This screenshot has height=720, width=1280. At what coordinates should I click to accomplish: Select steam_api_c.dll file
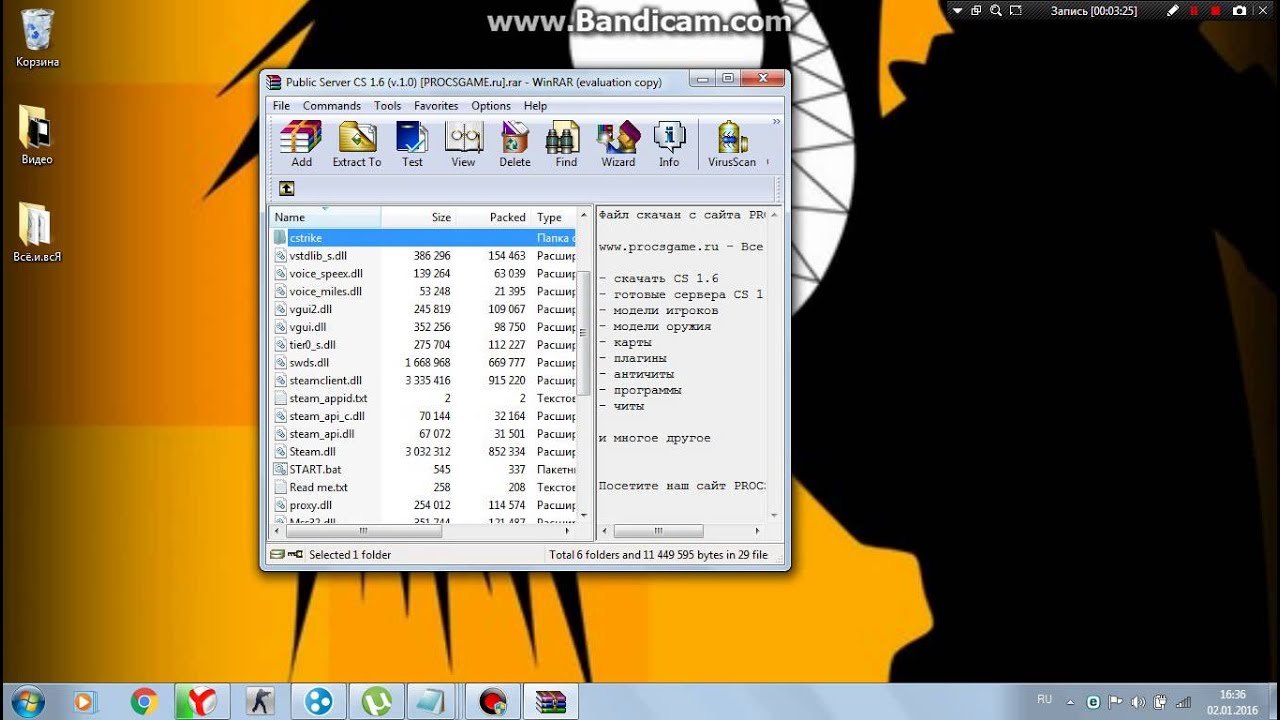click(x=423, y=417)
